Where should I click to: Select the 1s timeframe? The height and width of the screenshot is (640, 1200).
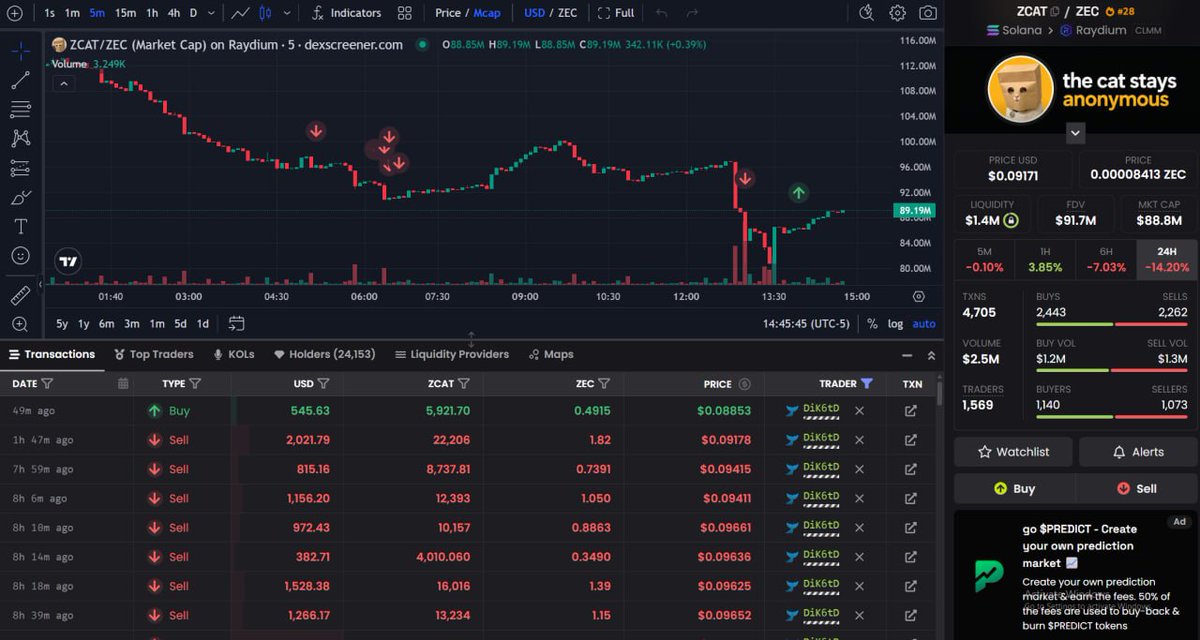click(50, 13)
